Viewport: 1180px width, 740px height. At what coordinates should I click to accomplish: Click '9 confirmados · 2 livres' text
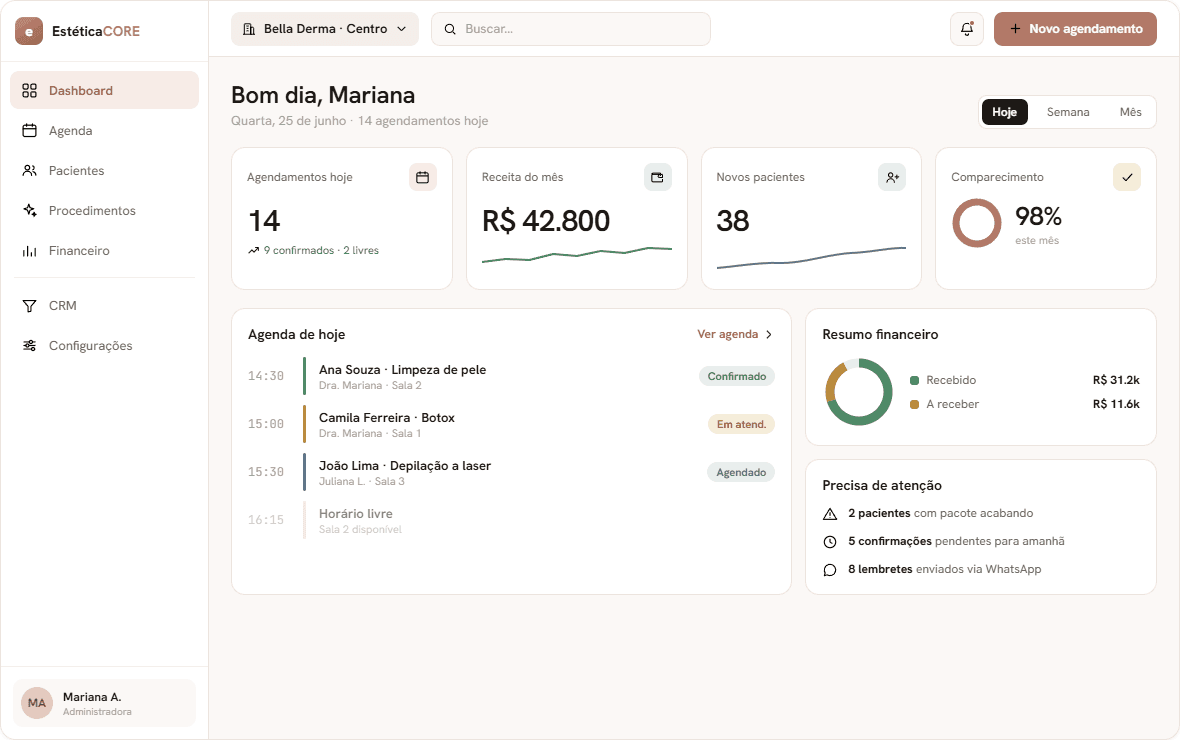click(x=321, y=250)
